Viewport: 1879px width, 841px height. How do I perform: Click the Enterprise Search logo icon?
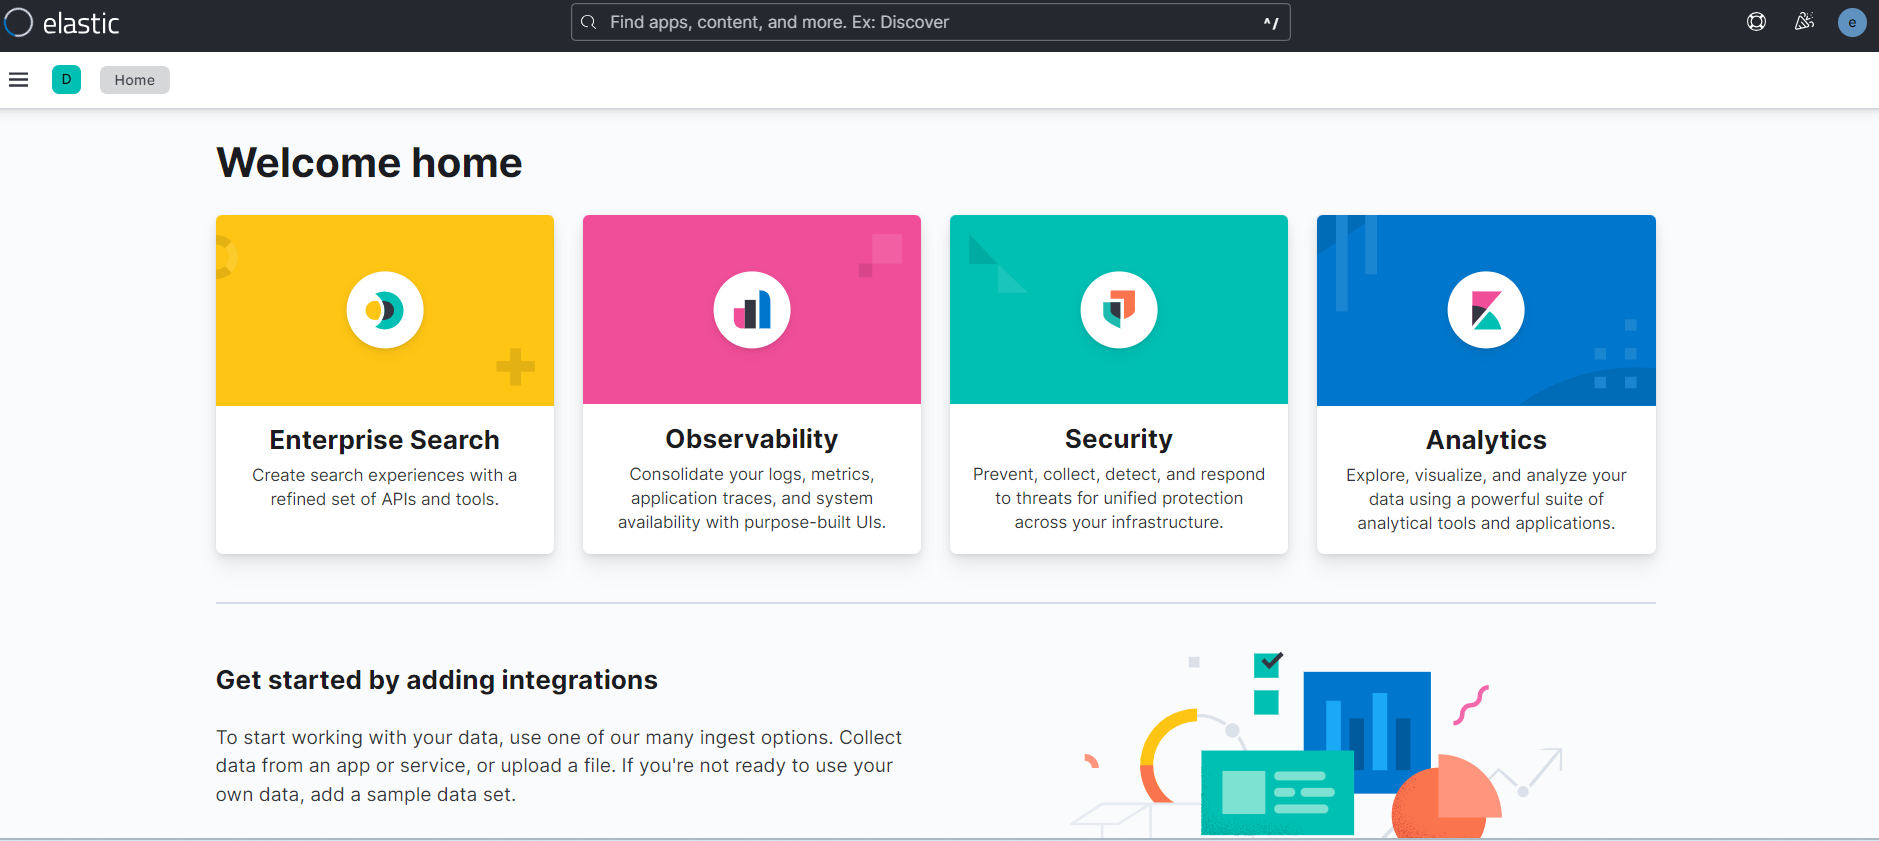385,310
